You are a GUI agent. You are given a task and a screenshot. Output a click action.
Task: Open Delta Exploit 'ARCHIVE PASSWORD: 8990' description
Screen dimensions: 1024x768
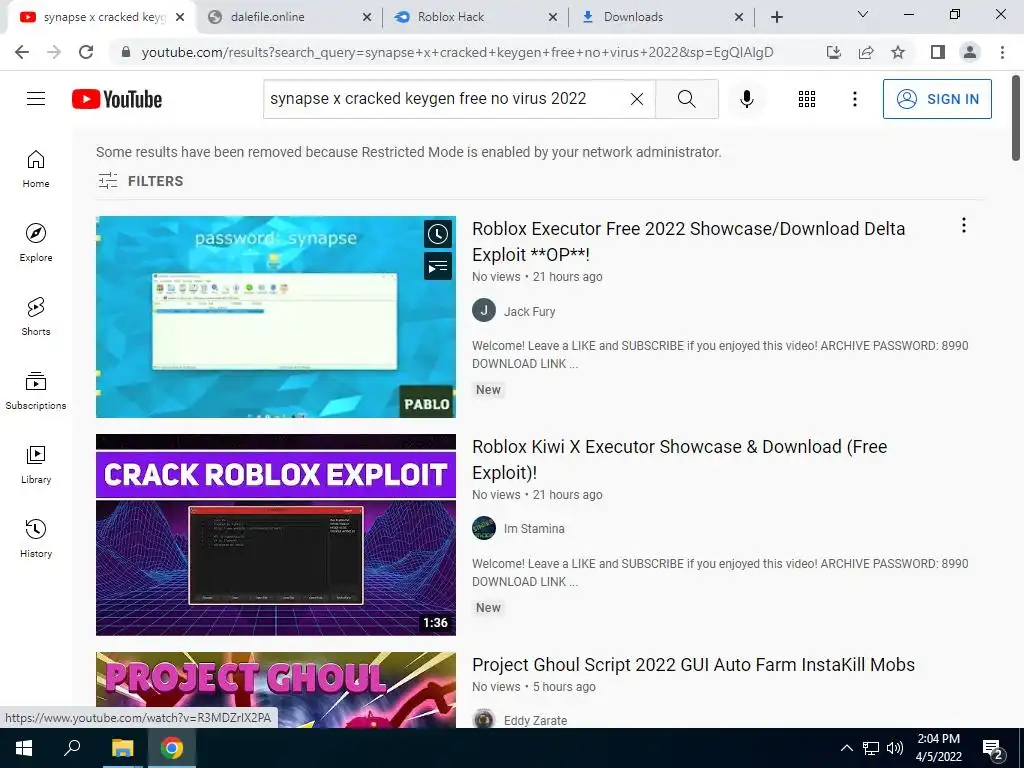720,355
